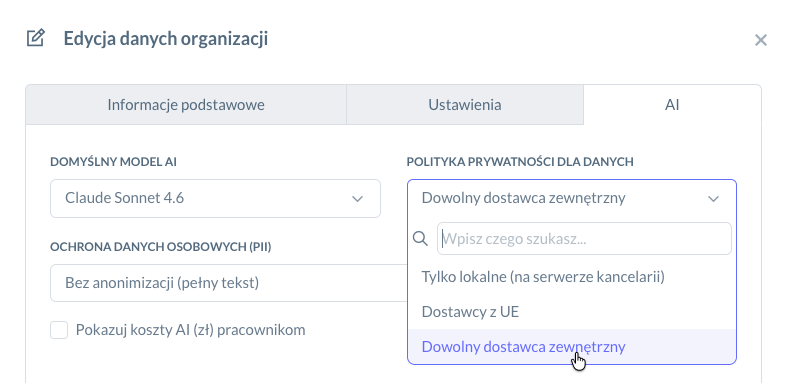The image size is (801, 383).
Task: Choose the Dostawcy z UE option
Action: tap(572, 312)
